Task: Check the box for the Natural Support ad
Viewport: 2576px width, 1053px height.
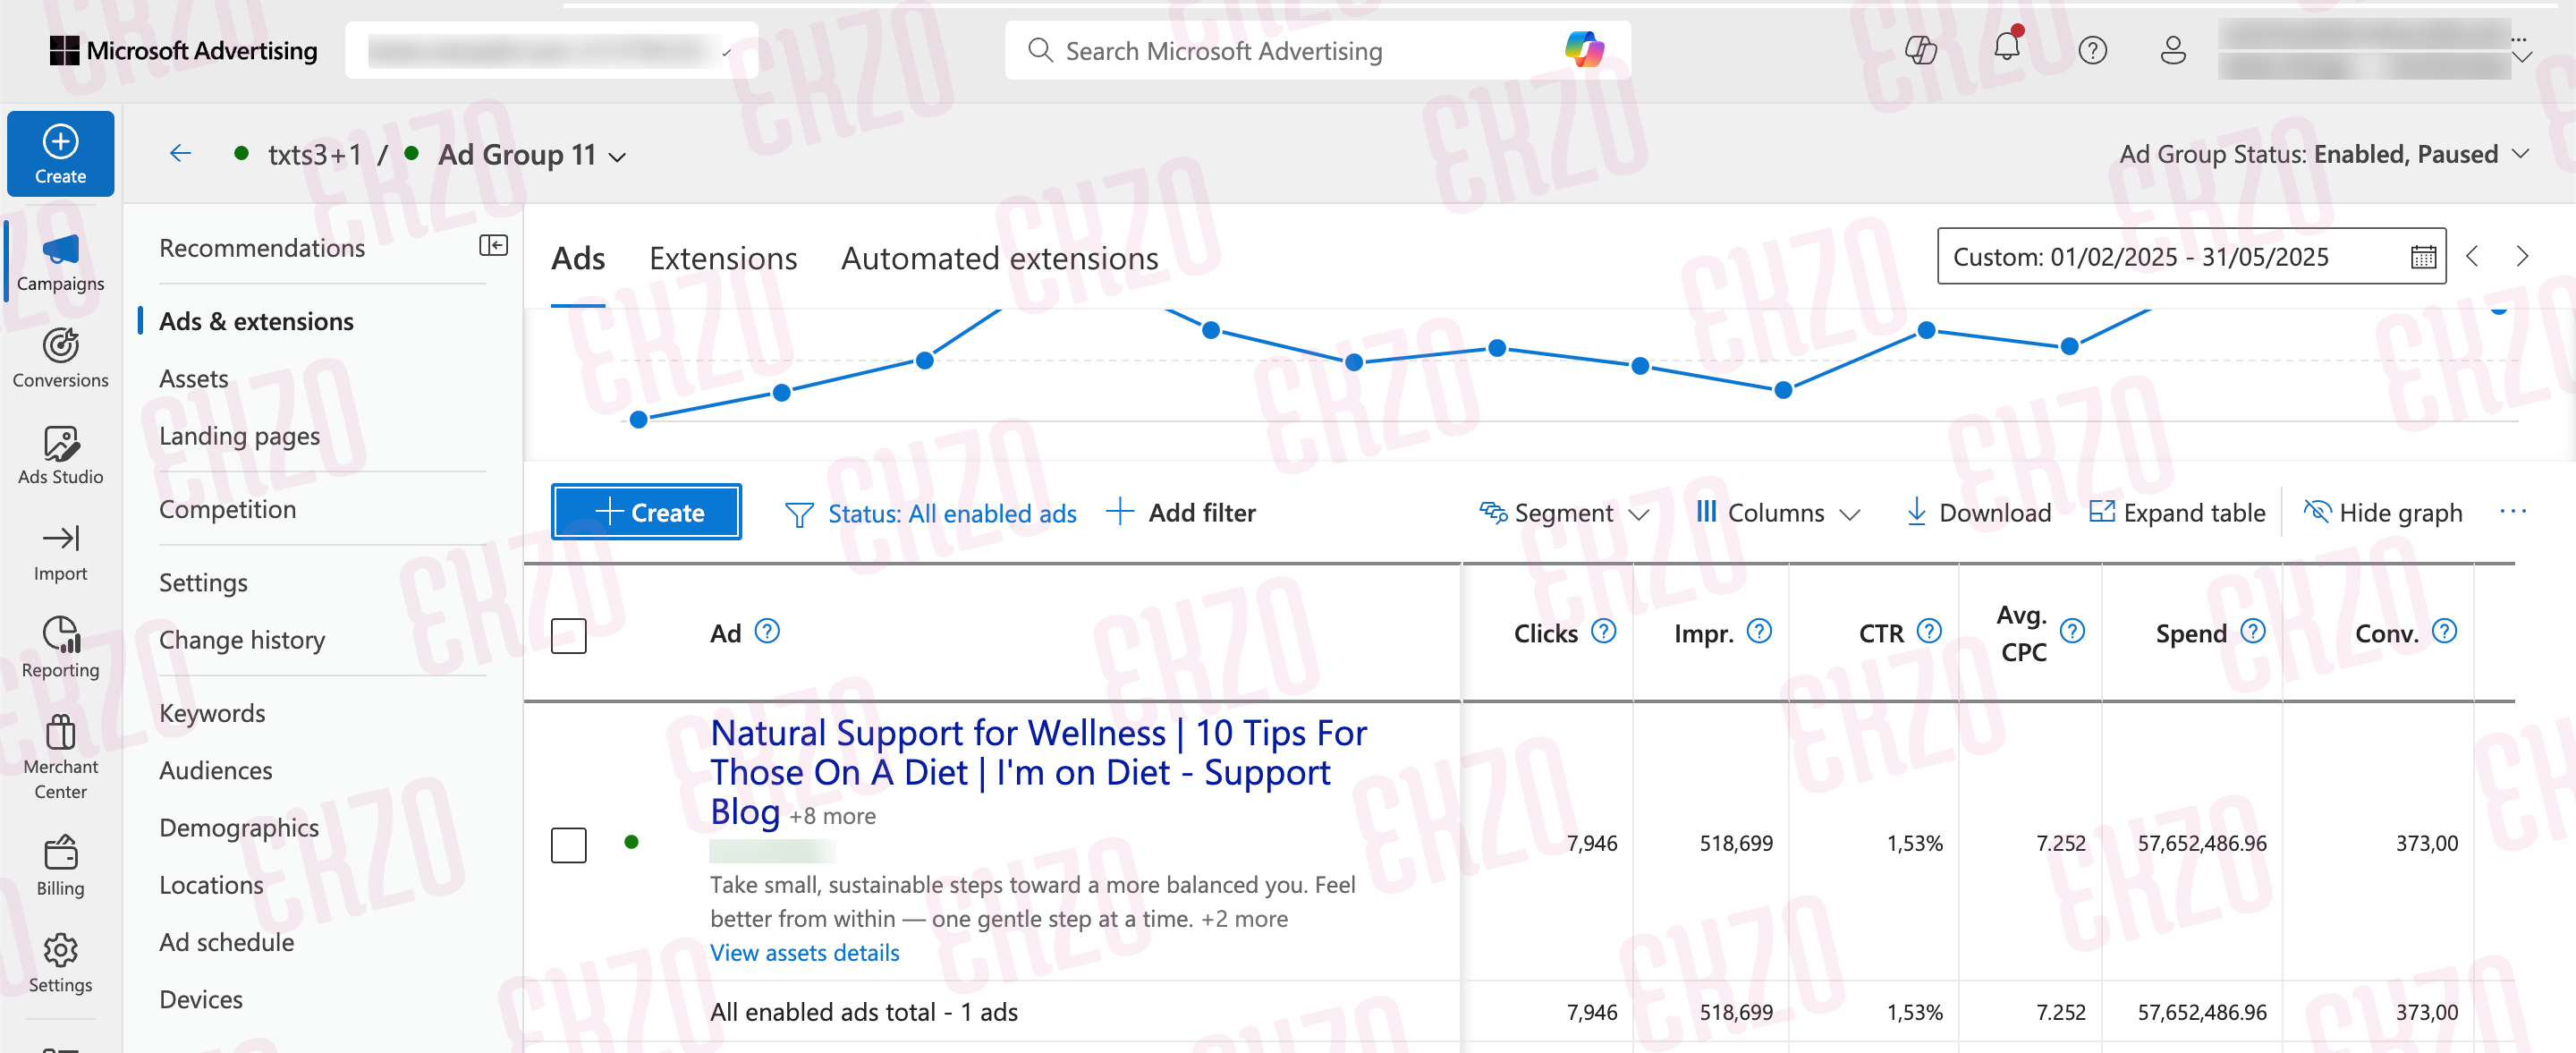Action: click(x=568, y=845)
